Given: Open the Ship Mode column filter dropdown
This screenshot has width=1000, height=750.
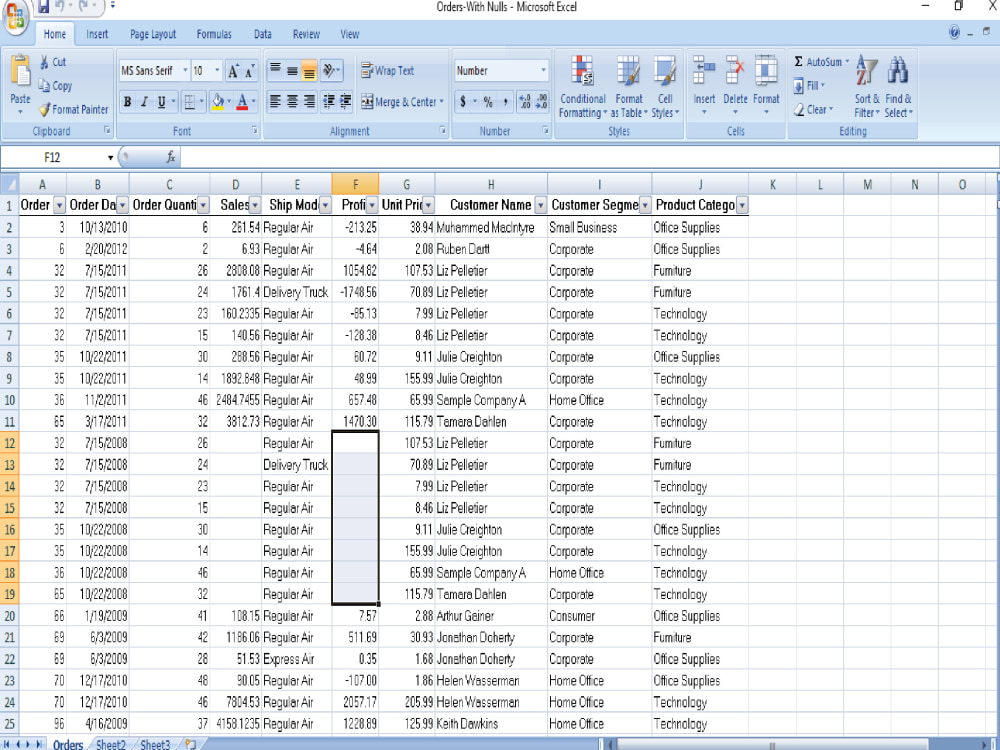Looking at the screenshot, I should pos(325,205).
